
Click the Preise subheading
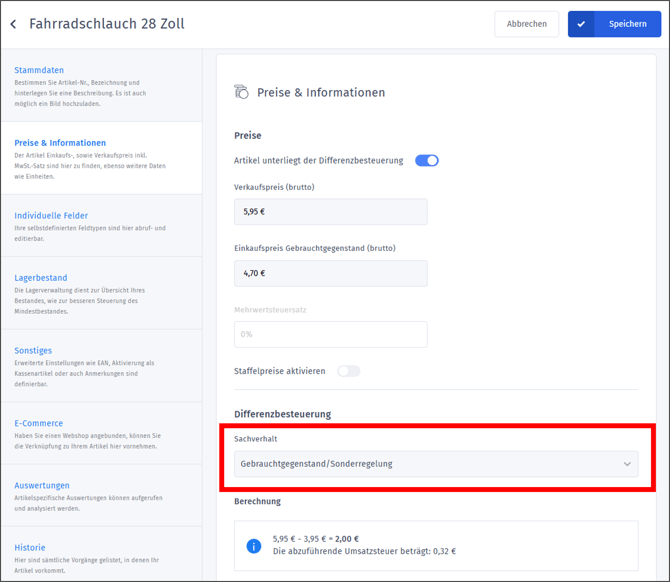click(x=247, y=135)
